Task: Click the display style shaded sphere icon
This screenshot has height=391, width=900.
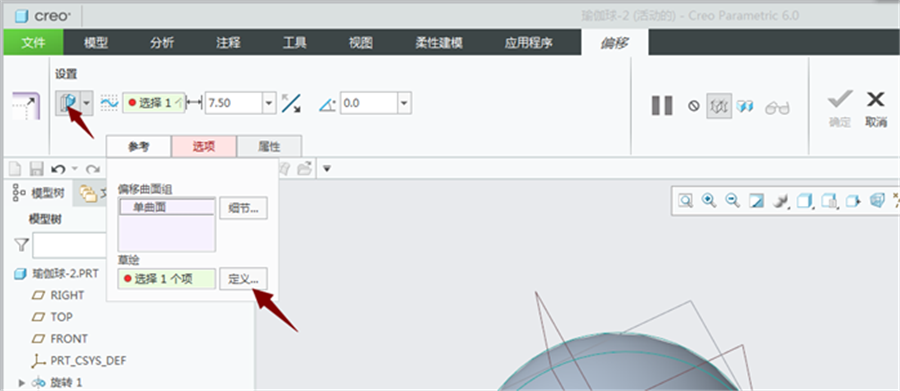Action: tap(779, 200)
